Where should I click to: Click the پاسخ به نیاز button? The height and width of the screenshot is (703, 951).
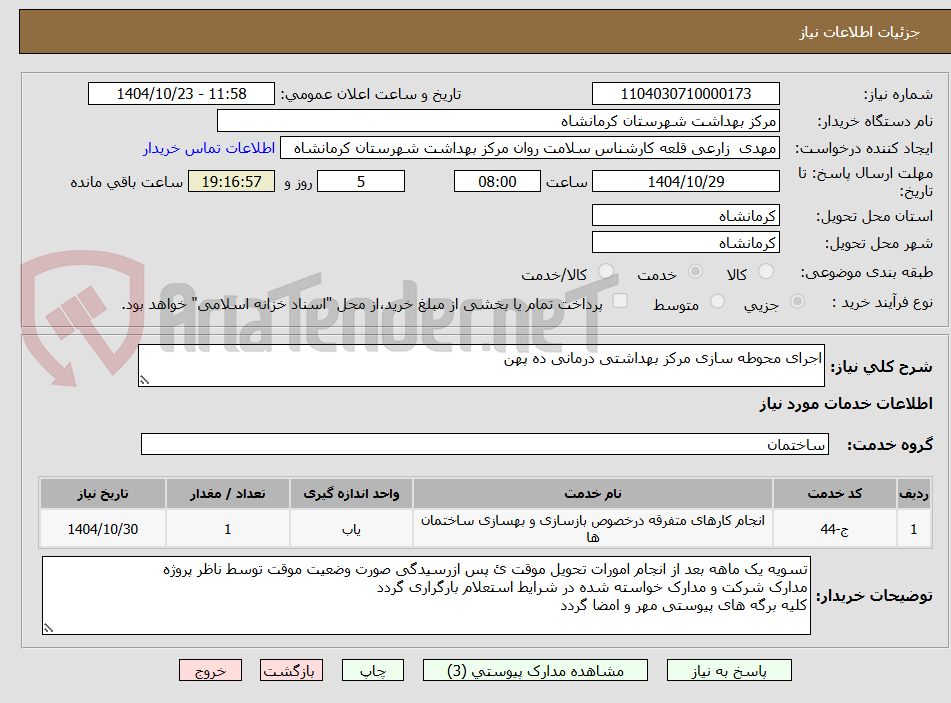pyautogui.click(x=729, y=671)
